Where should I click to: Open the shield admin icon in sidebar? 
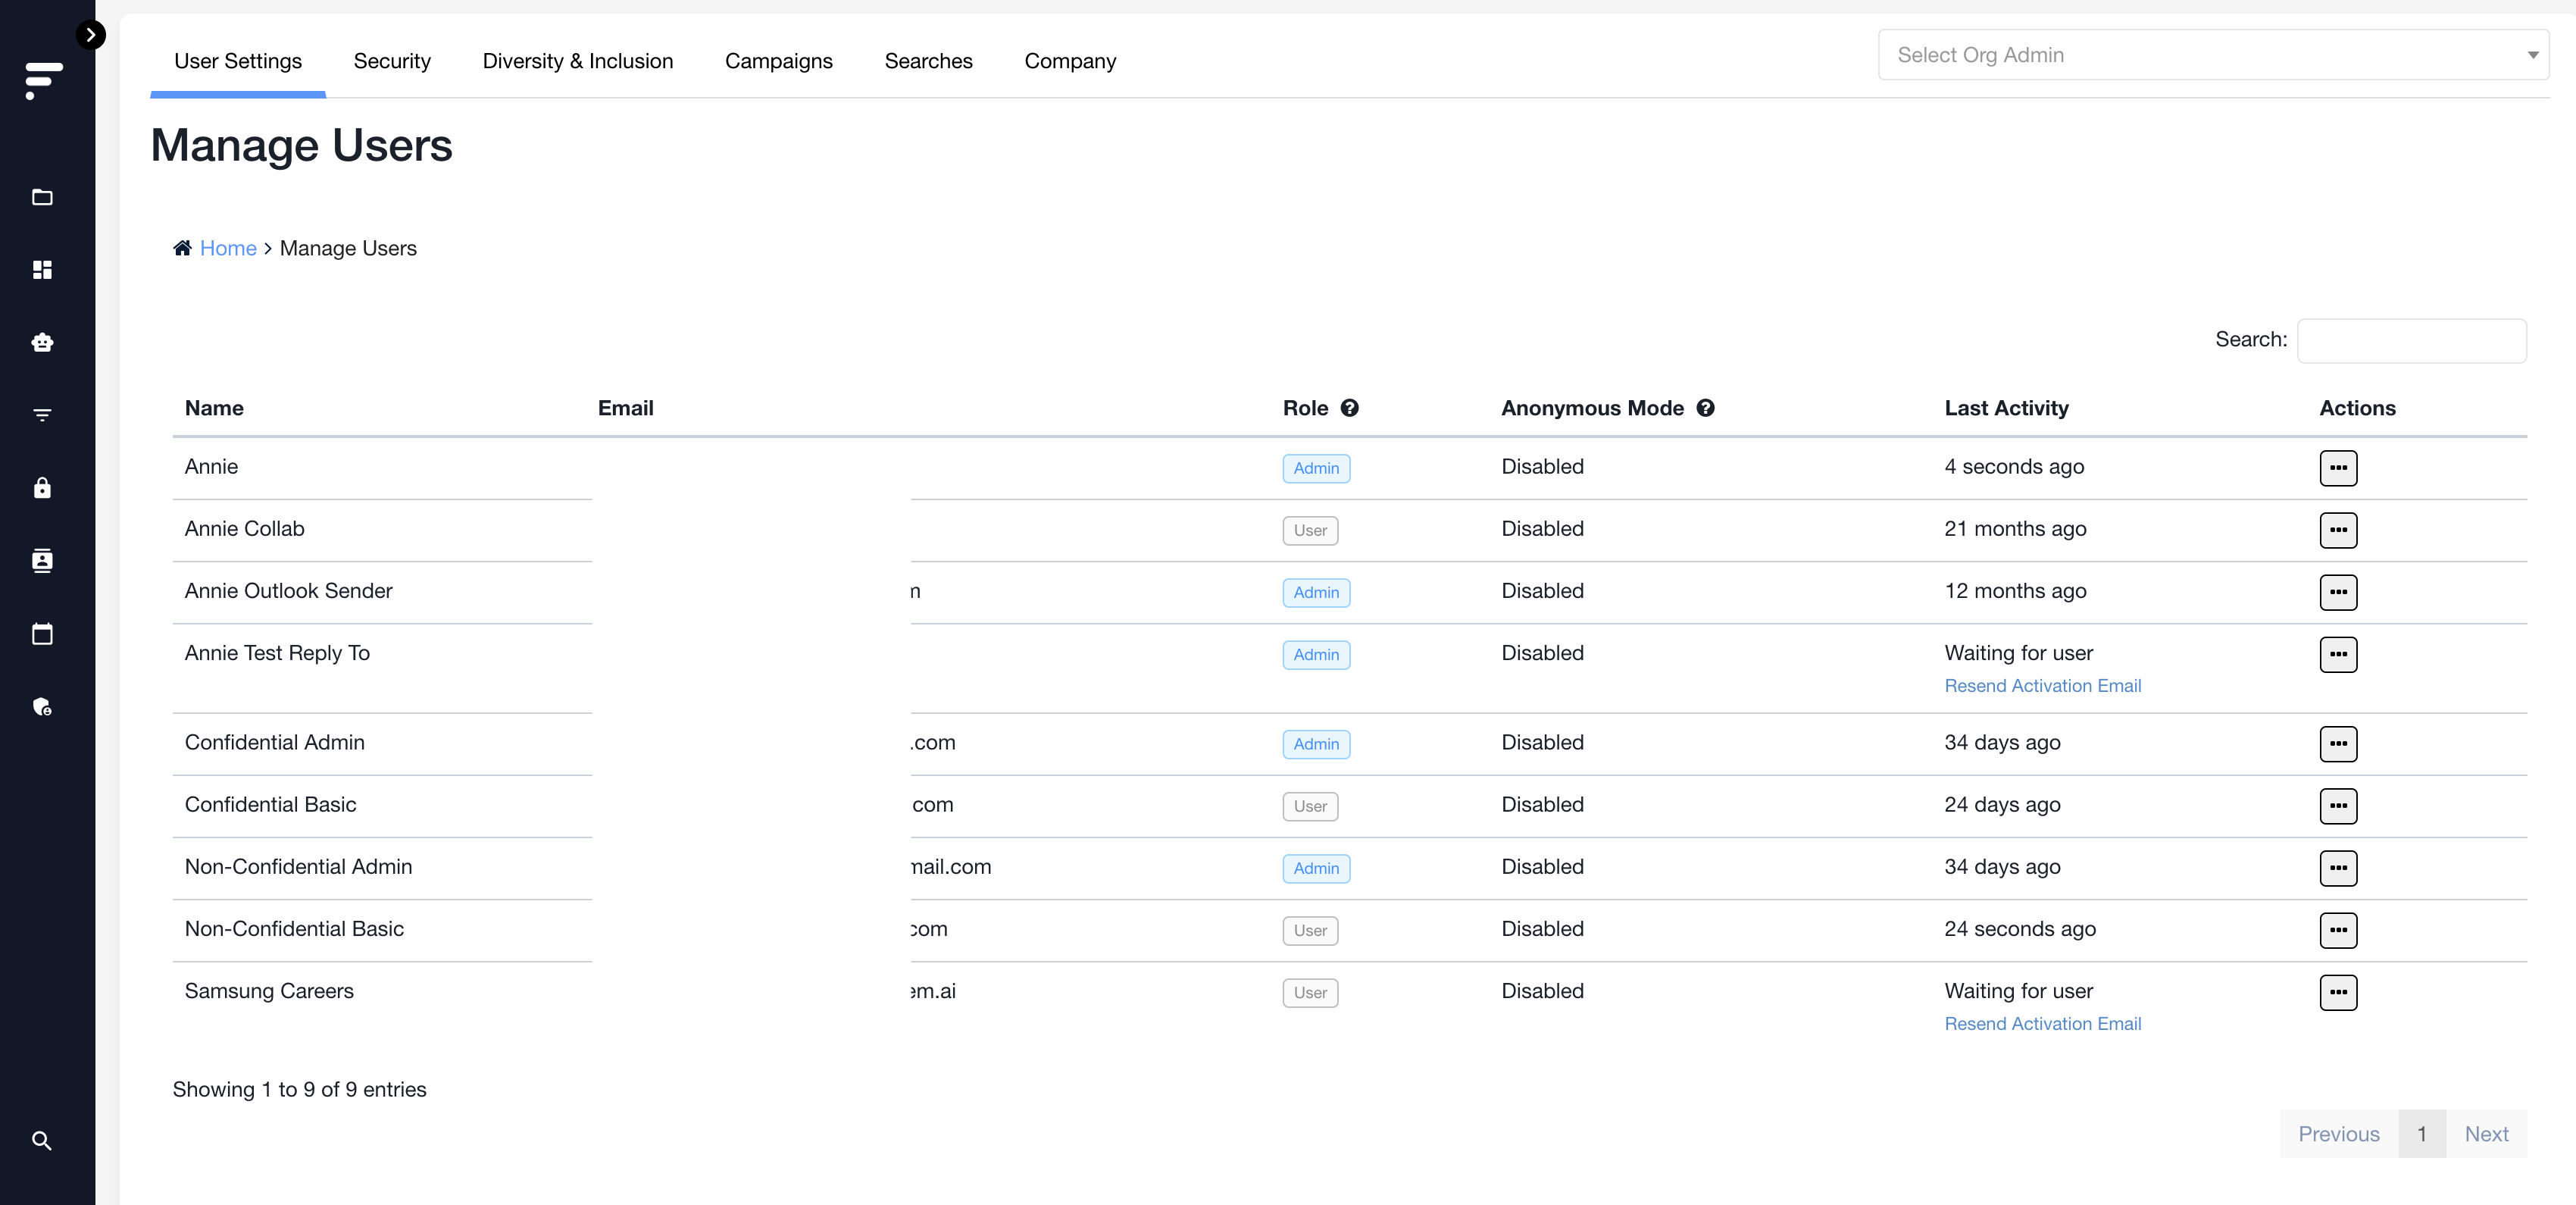pos(42,707)
